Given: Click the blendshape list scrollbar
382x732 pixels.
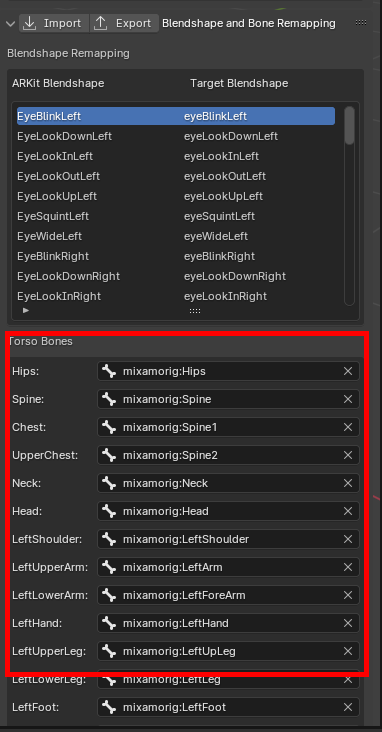Looking at the screenshot, I should point(349,126).
